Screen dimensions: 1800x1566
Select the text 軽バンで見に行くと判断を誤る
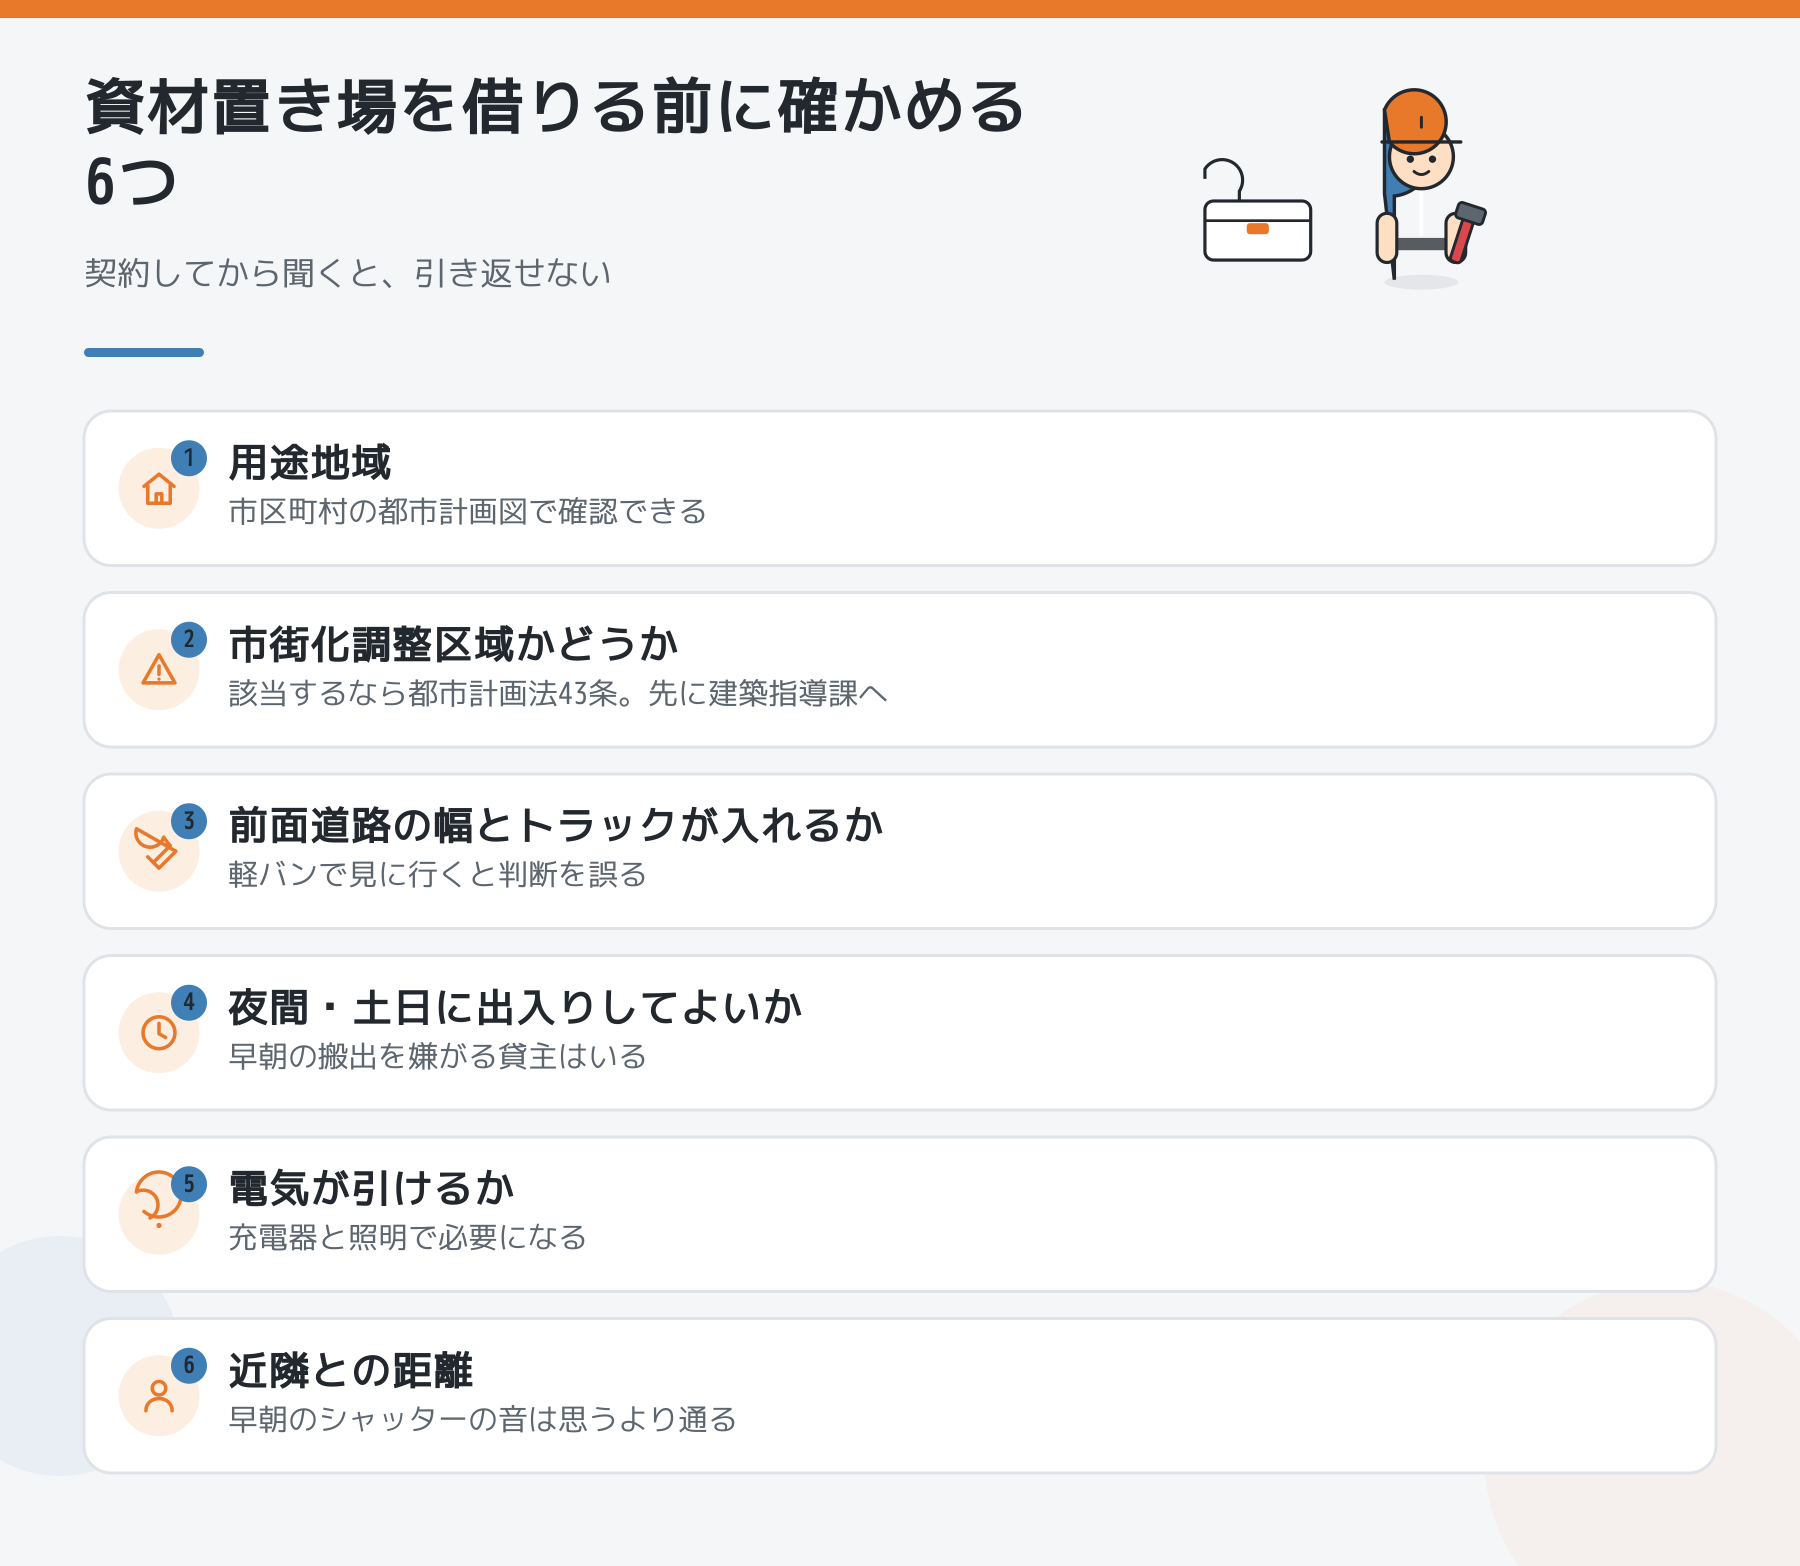point(438,875)
